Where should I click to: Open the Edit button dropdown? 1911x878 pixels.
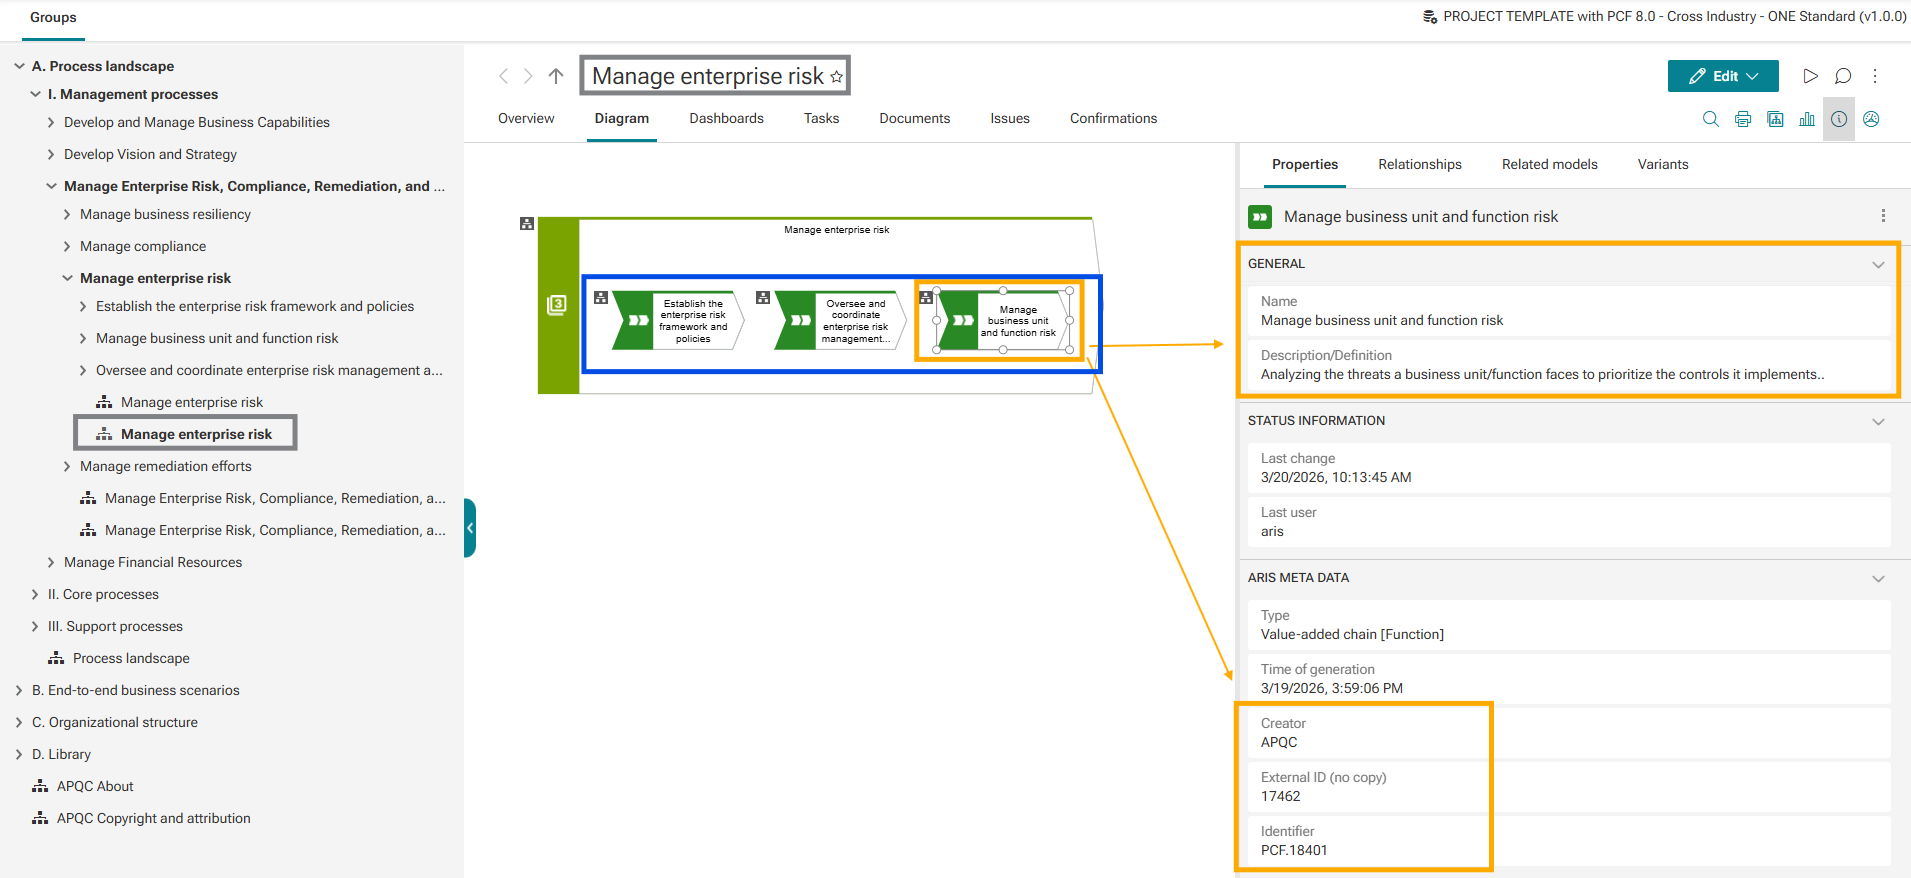[1753, 76]
